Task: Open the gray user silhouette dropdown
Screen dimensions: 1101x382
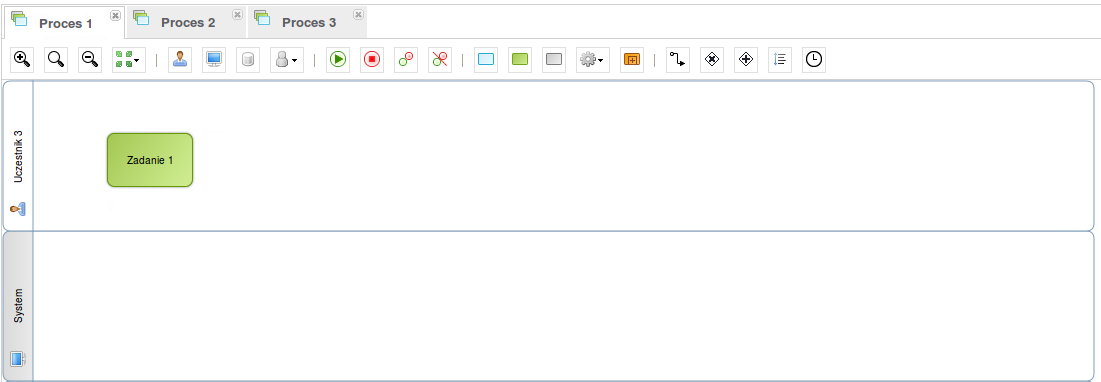Action: tap(286, 60)
